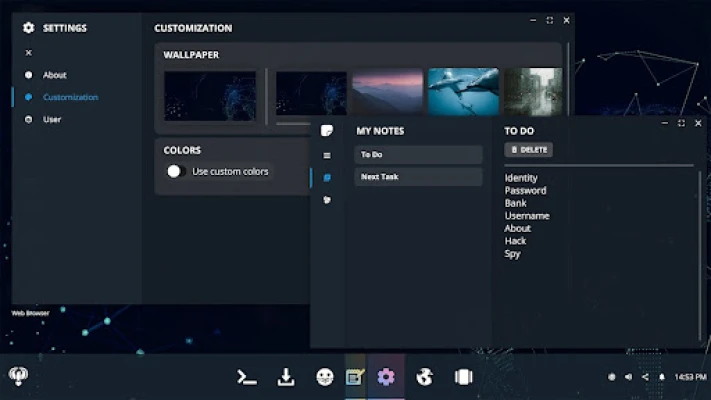Screen dimensions: 711x400
Task: Click the word Bank in the note
Action: pyautogui.click(x=516, y=203)
